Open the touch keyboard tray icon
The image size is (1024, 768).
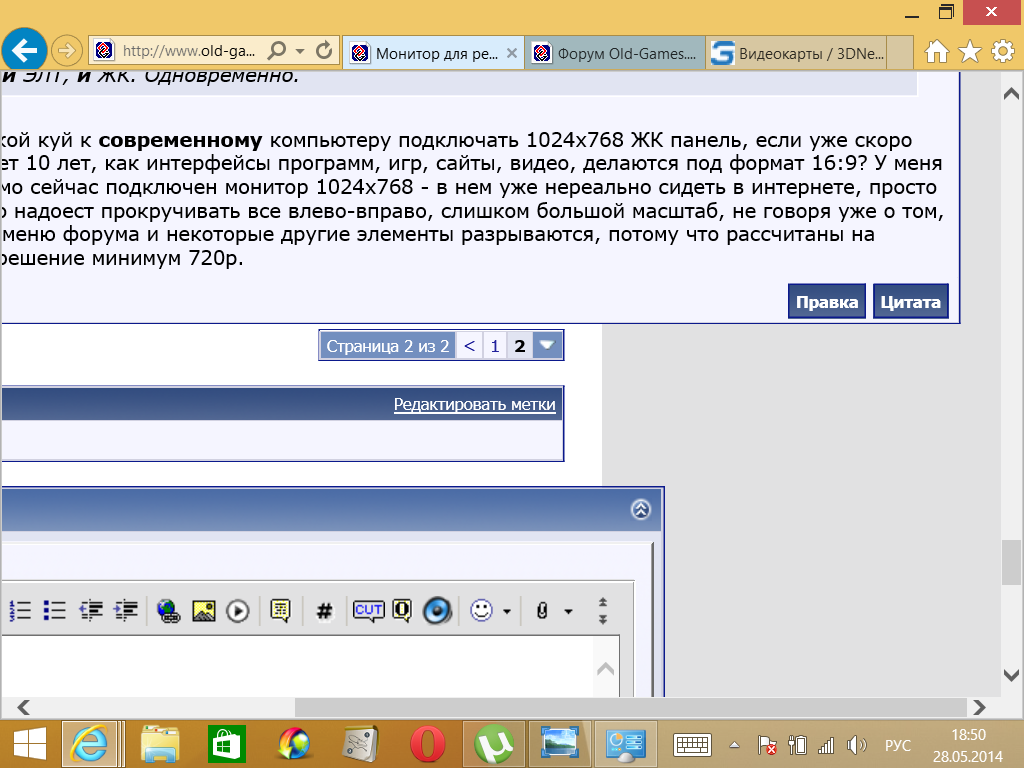point(692,744)
